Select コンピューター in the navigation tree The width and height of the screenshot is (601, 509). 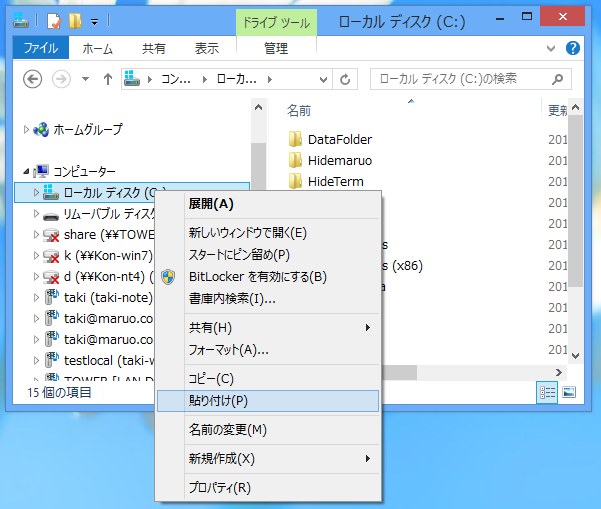coord(84,171)
